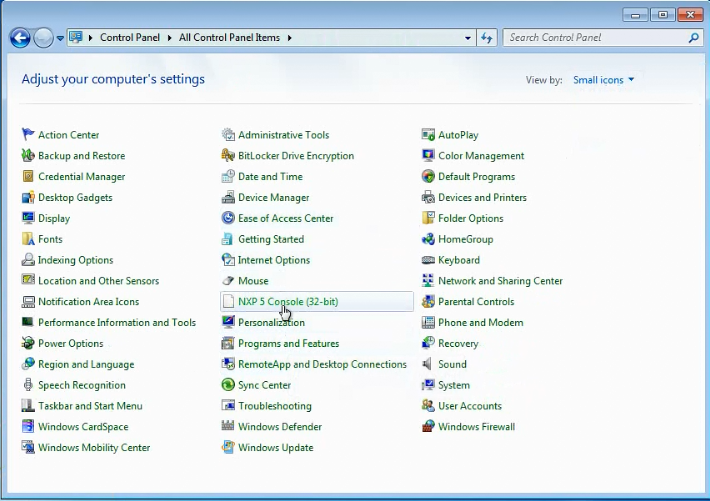Click the Desktop Gadgets icon

tap(28, 197)
